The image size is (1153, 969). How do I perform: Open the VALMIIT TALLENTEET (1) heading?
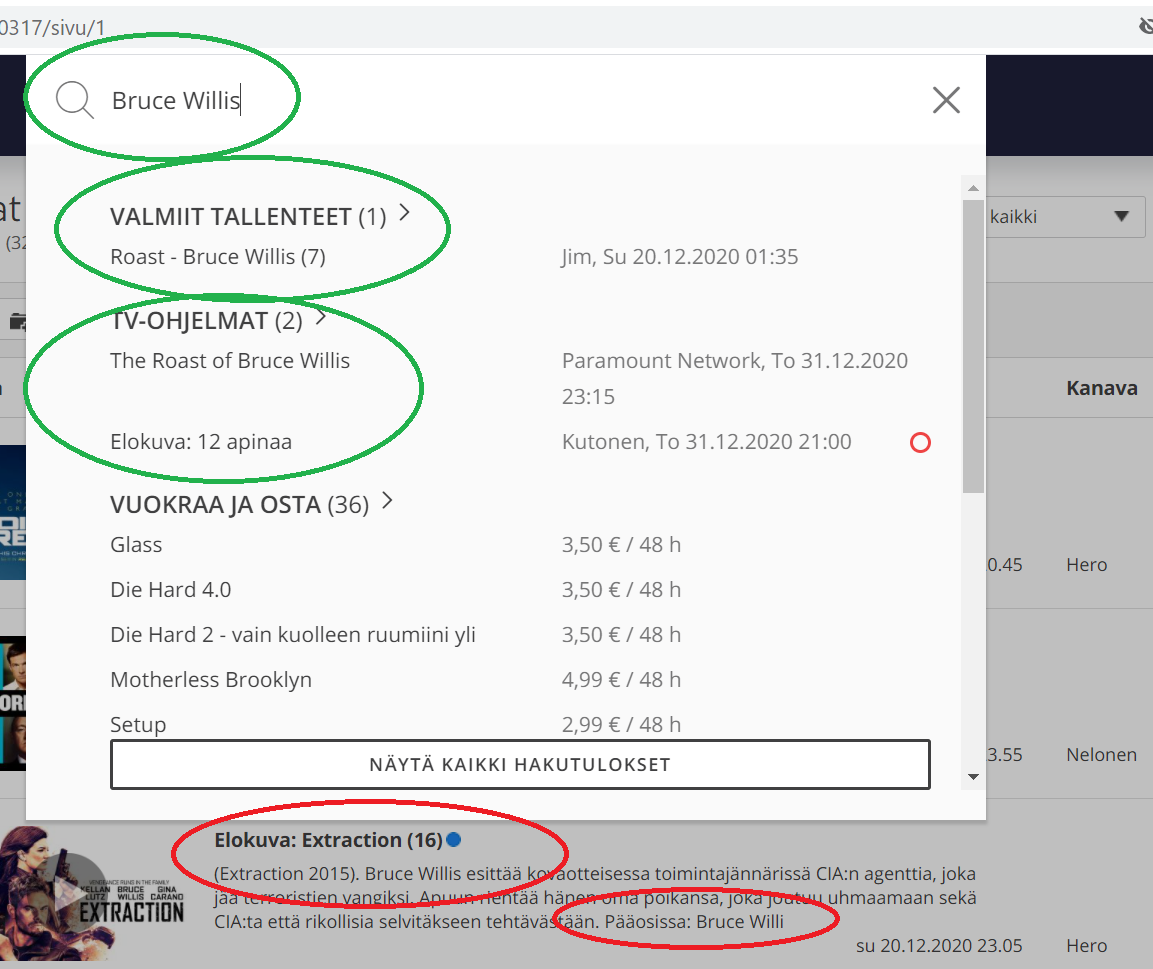248,217
